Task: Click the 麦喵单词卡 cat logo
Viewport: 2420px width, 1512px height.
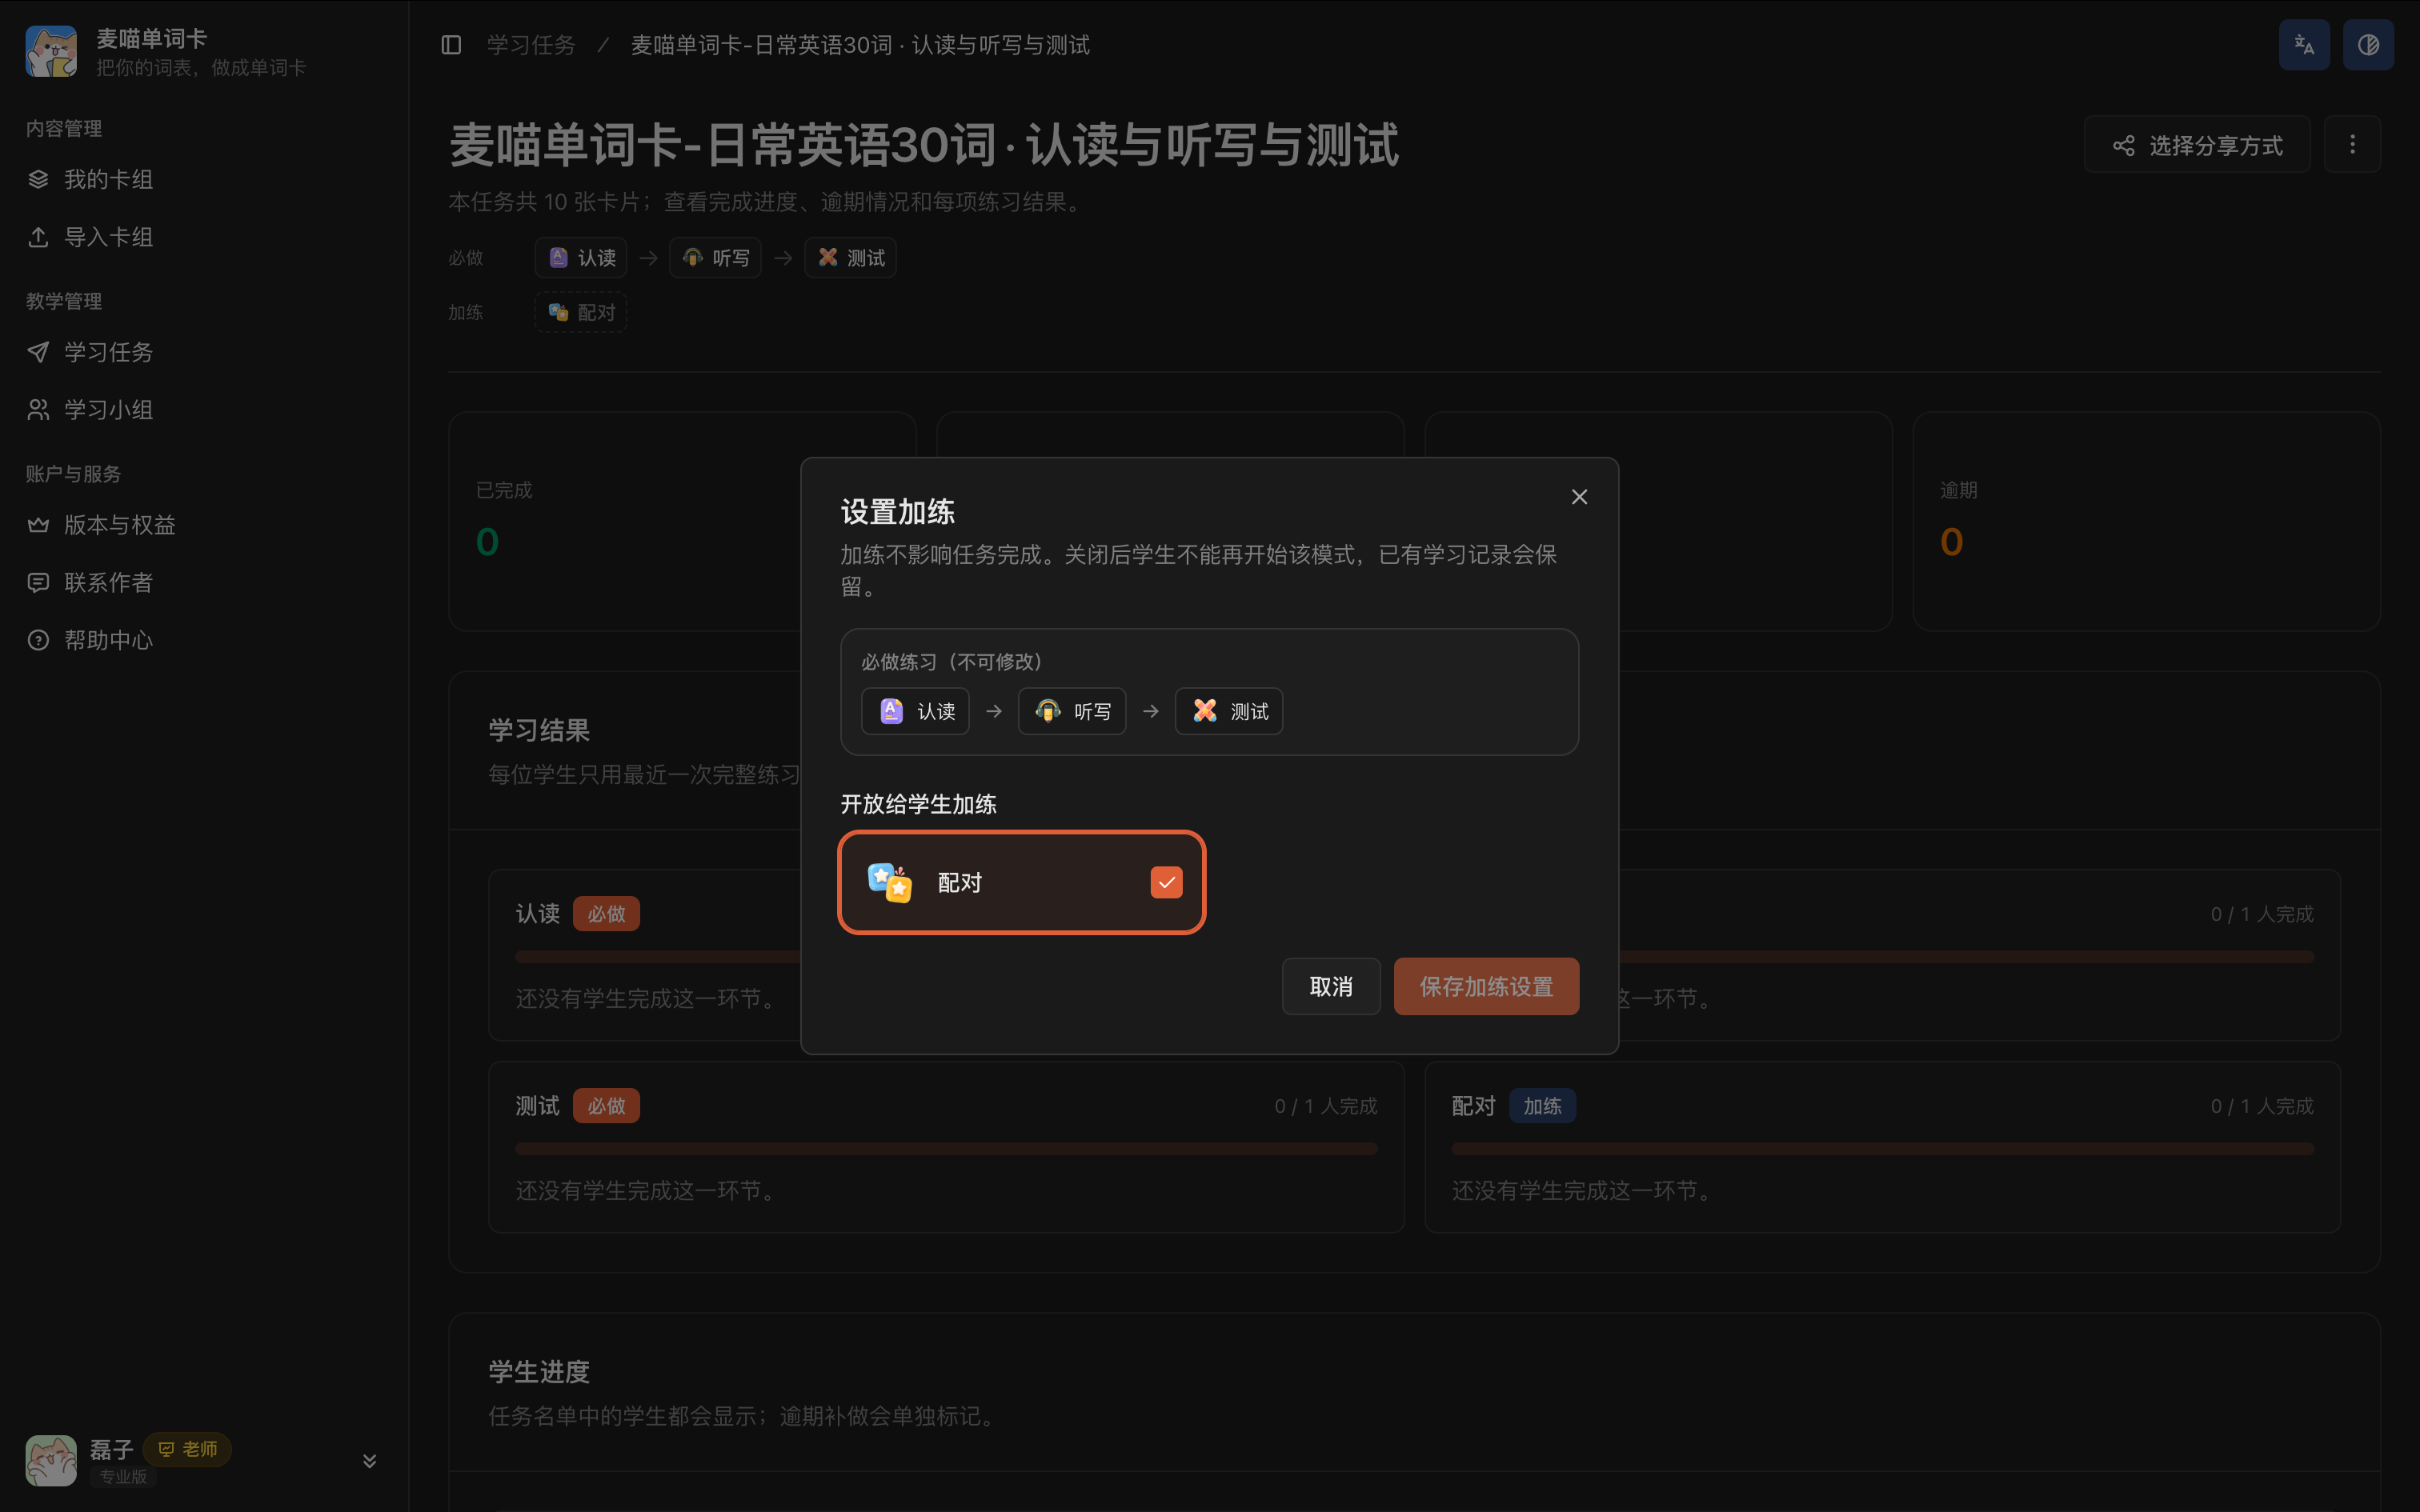Action: pyautogui.click(x=51, y=51)
